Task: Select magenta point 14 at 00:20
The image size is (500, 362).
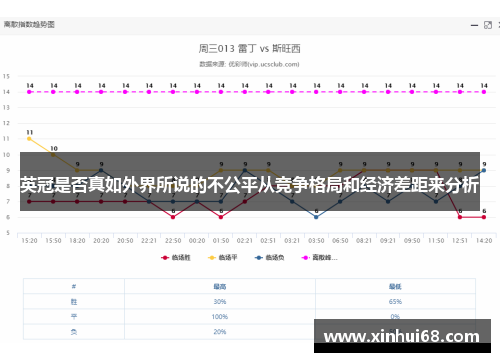Action: pos(197,92)
